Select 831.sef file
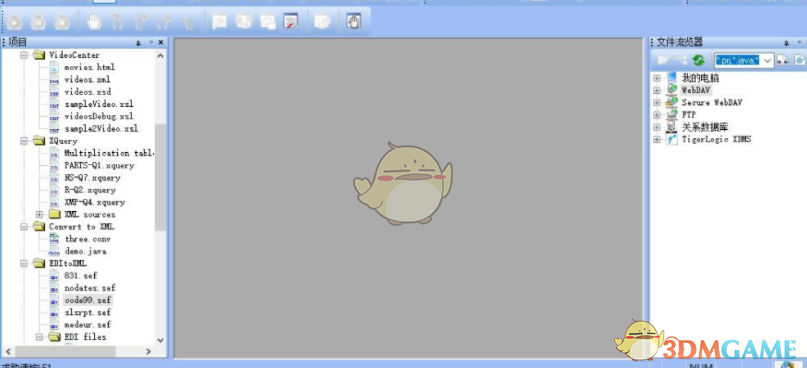This screenshot has height=368, width=807. pyautogui.click(x=81, y=275)
